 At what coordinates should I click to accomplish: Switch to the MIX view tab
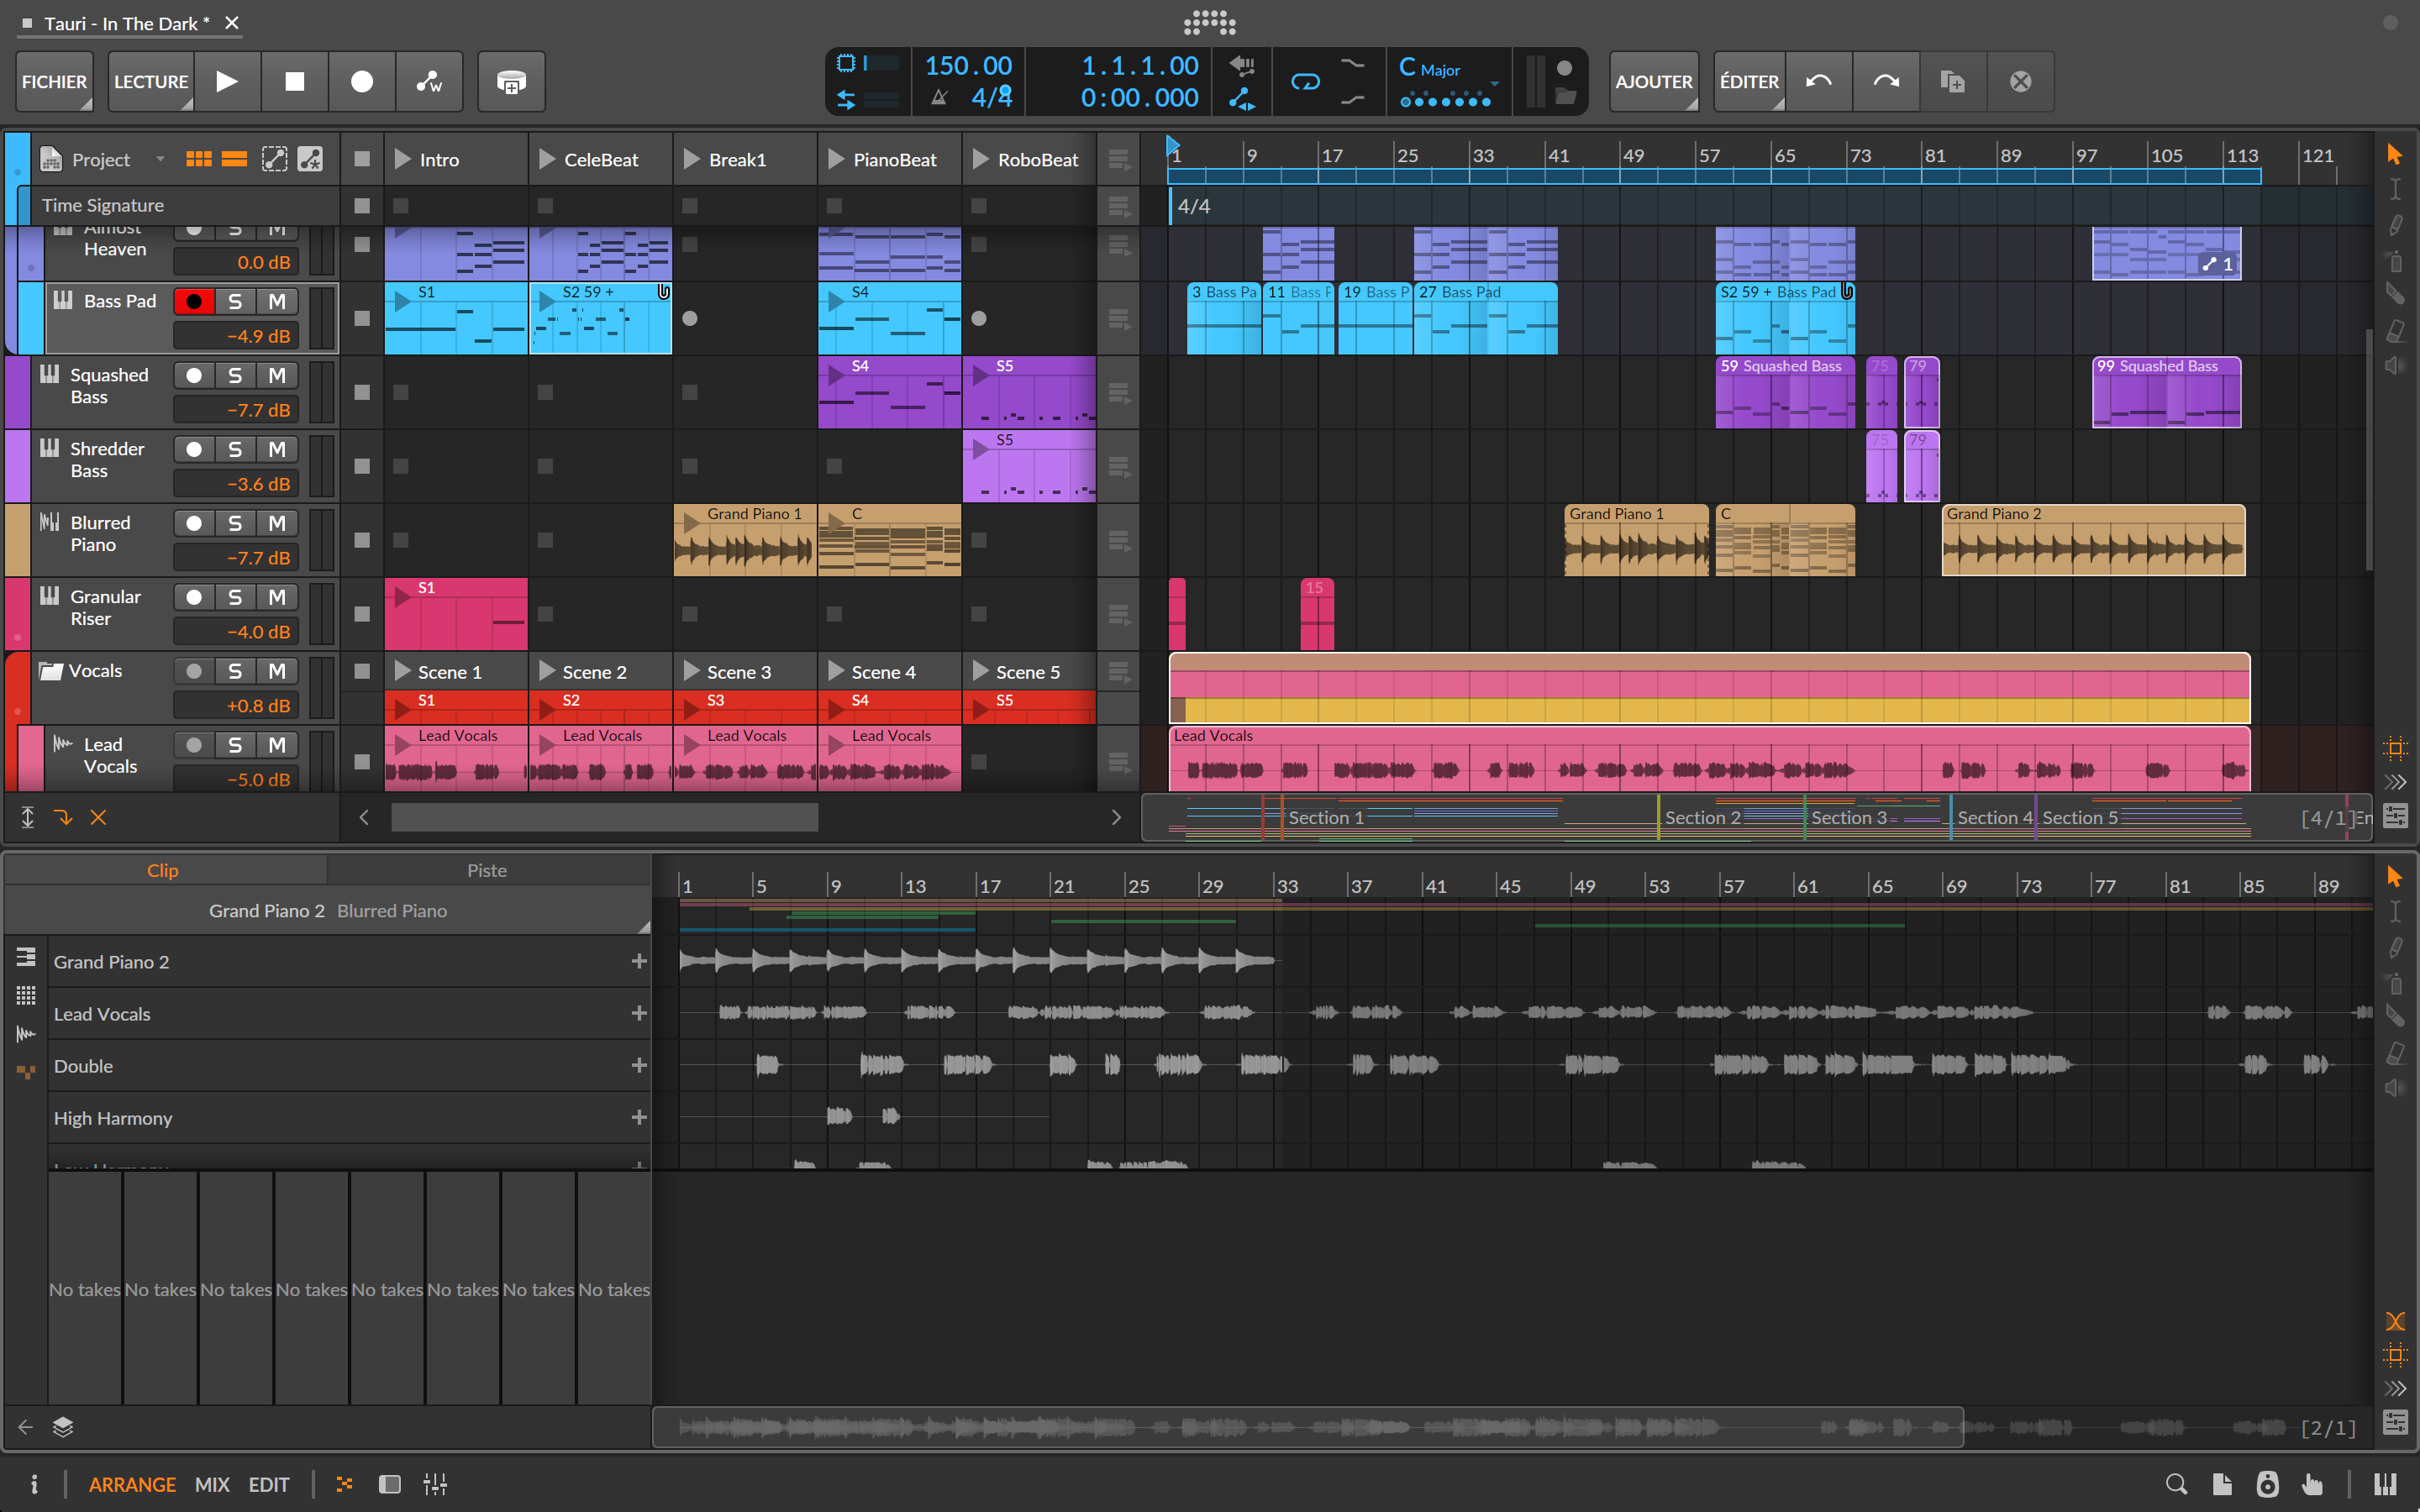211,1484
